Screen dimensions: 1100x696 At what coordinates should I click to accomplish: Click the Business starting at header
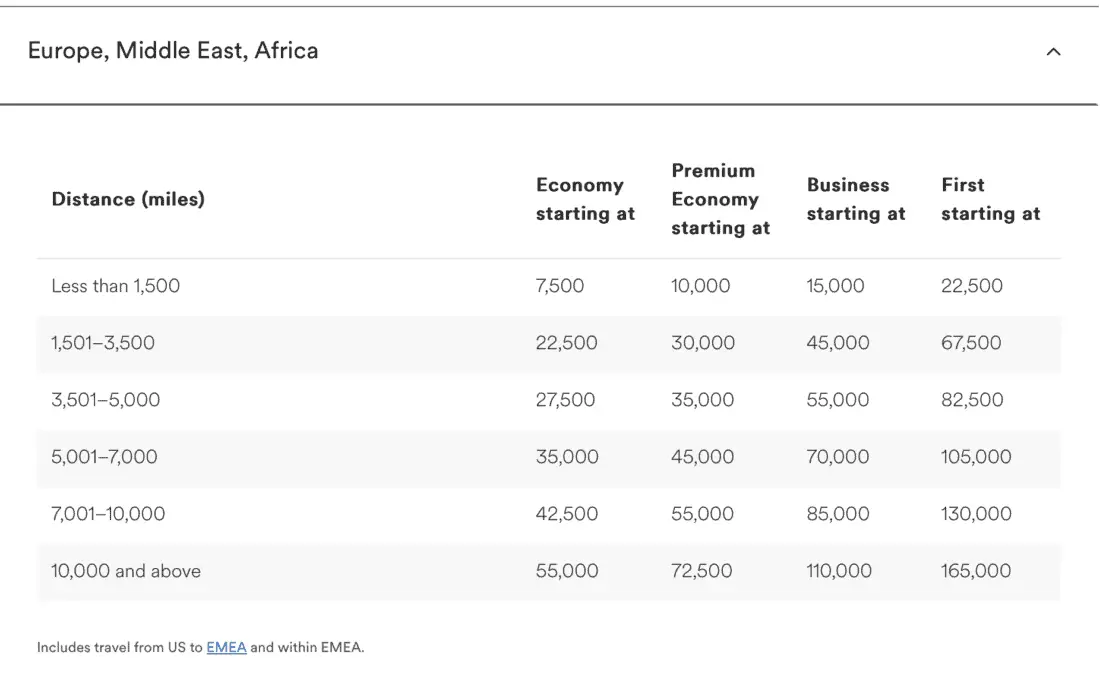point(855,199)
